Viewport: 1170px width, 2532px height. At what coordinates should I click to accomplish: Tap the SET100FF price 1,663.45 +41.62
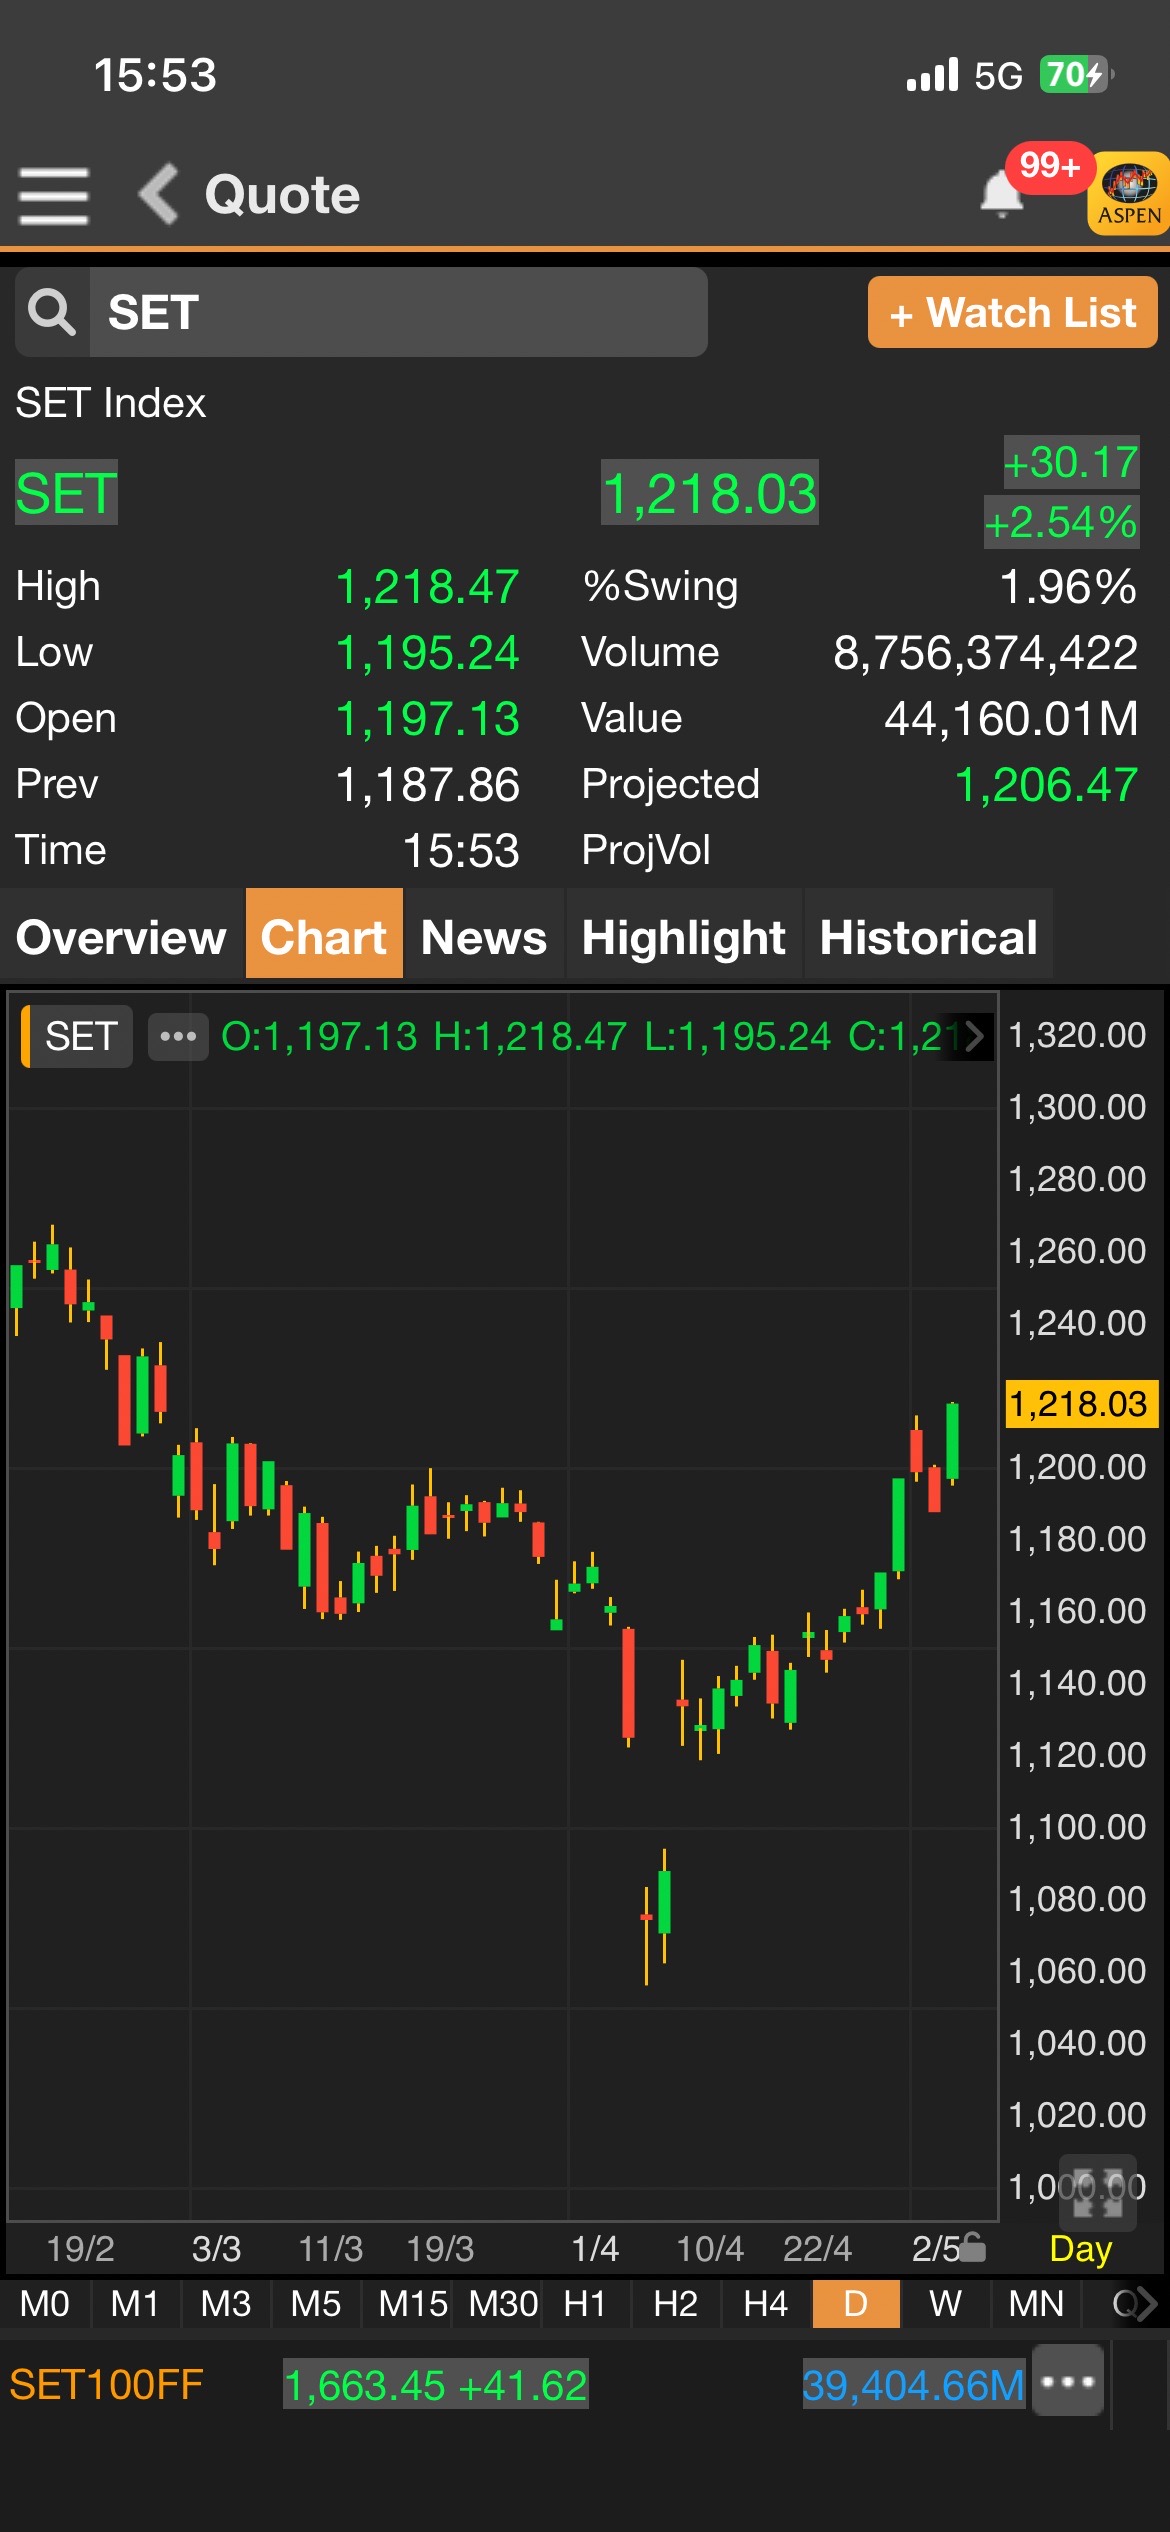point(436,2385)
